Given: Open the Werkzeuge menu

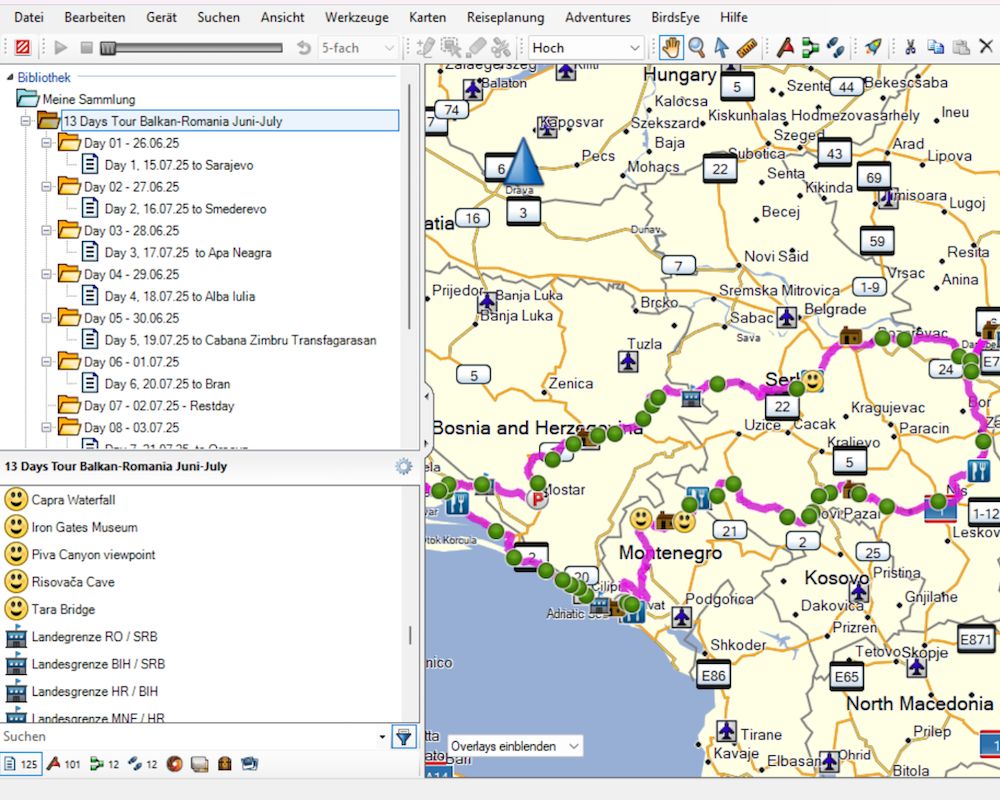Looking at the screenshot, I should pos(357,17).
